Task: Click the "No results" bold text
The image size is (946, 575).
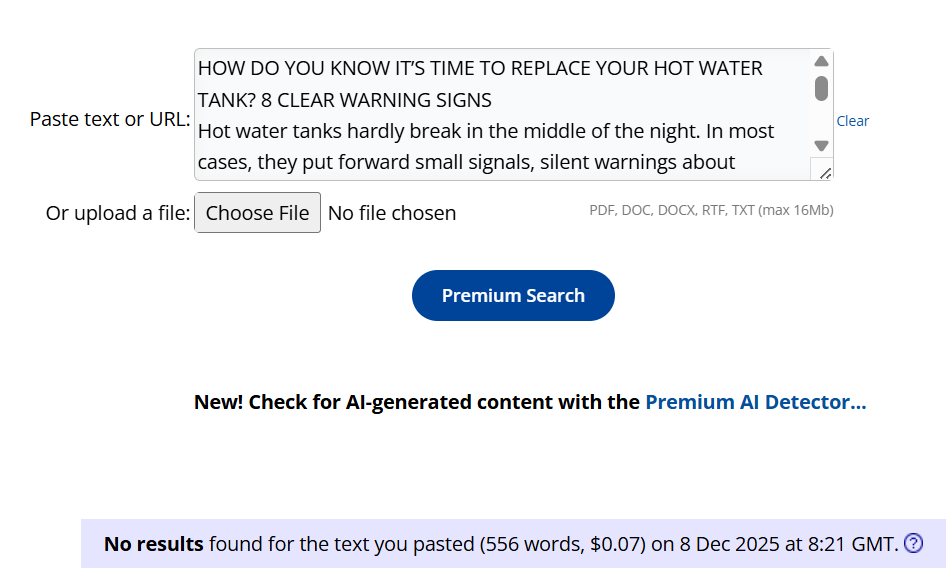Action: tap(153, 544)
